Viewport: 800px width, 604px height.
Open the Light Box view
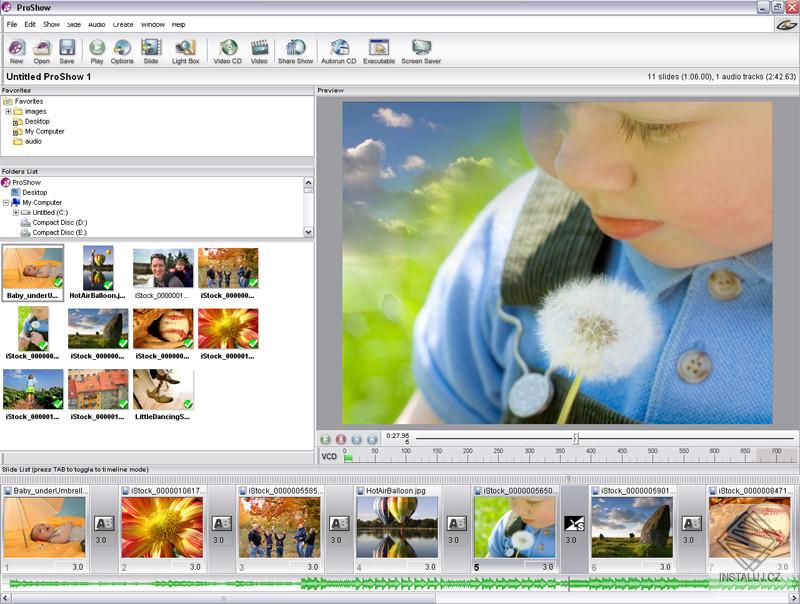tap(185, 52)
